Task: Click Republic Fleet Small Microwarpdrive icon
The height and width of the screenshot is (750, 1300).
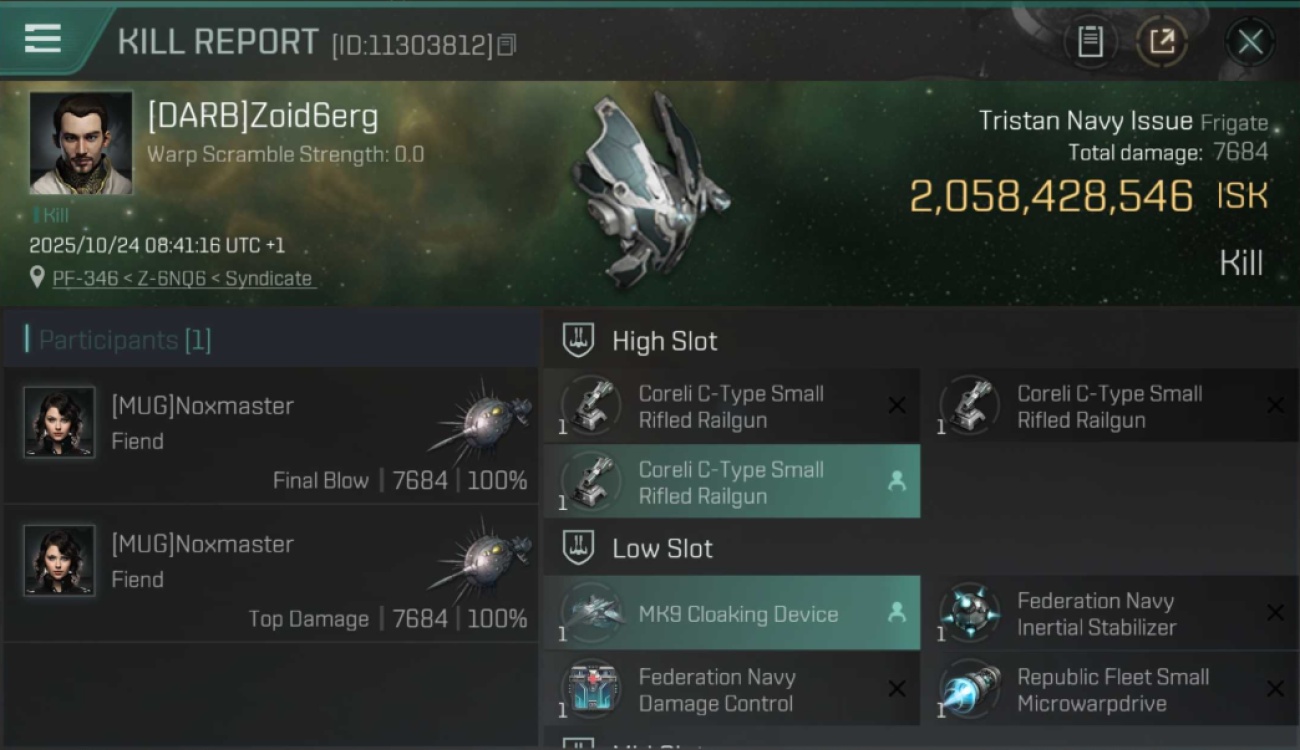Action: pyautogui.click(x=969, y=689)
